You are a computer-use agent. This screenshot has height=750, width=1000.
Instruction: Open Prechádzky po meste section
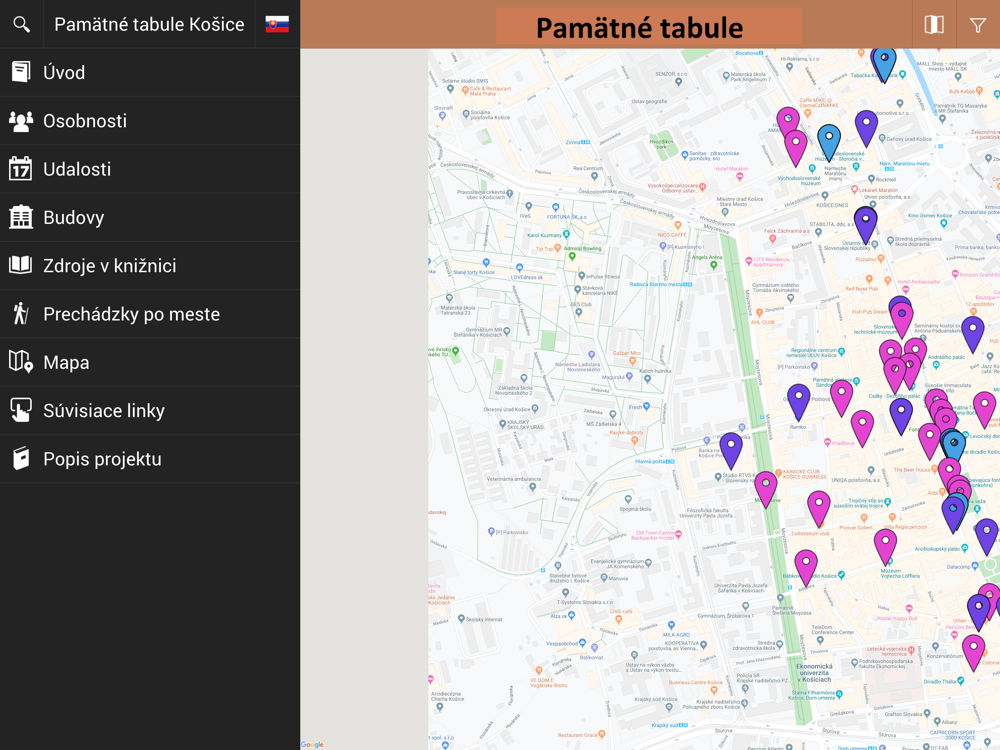coord(150,314)
